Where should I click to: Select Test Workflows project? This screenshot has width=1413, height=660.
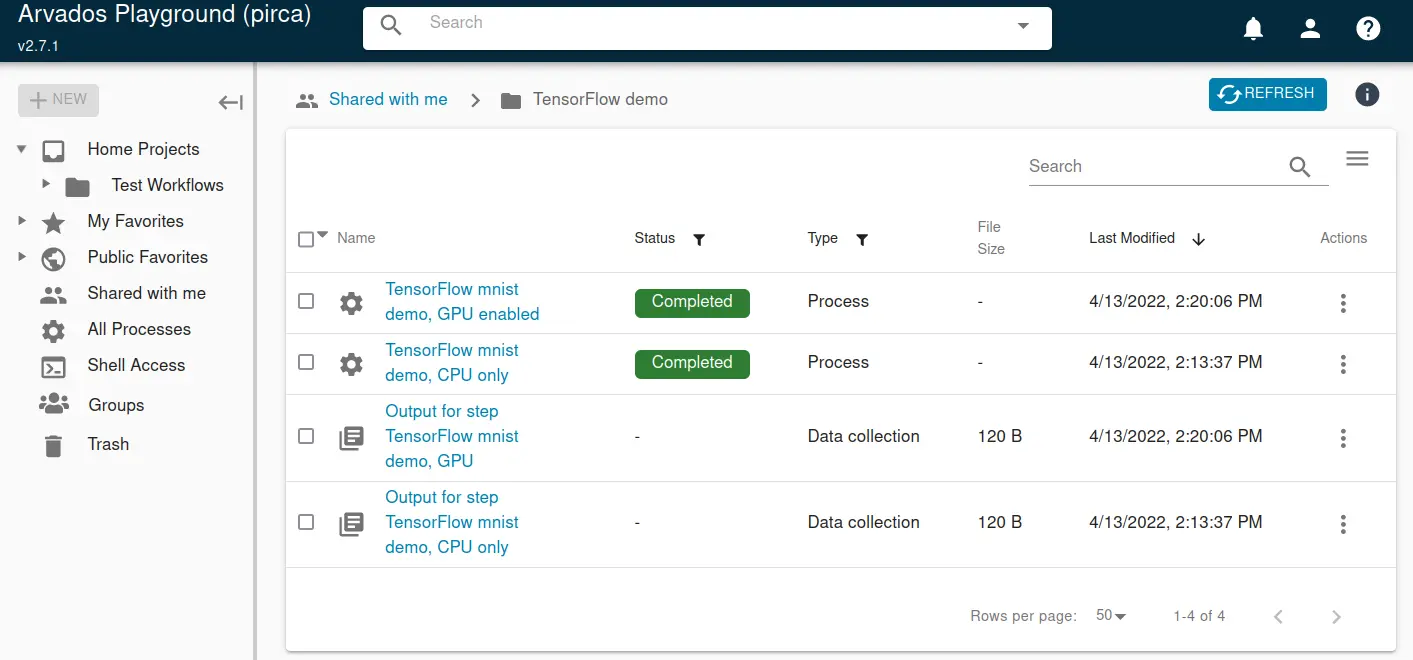pyautogui.click(x=168, y=185)
